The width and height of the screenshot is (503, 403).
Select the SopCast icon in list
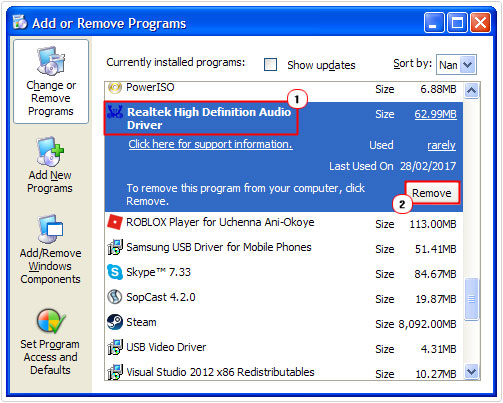pyautogui.click(x=115, y=297)
